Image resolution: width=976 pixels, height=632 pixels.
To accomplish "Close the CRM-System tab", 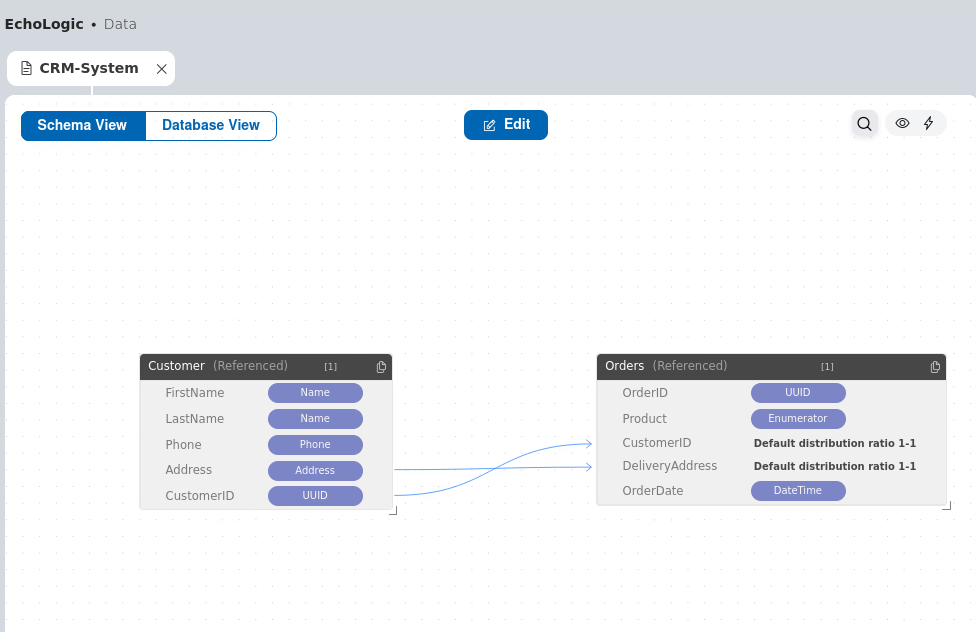I will (x=162, y=69).
